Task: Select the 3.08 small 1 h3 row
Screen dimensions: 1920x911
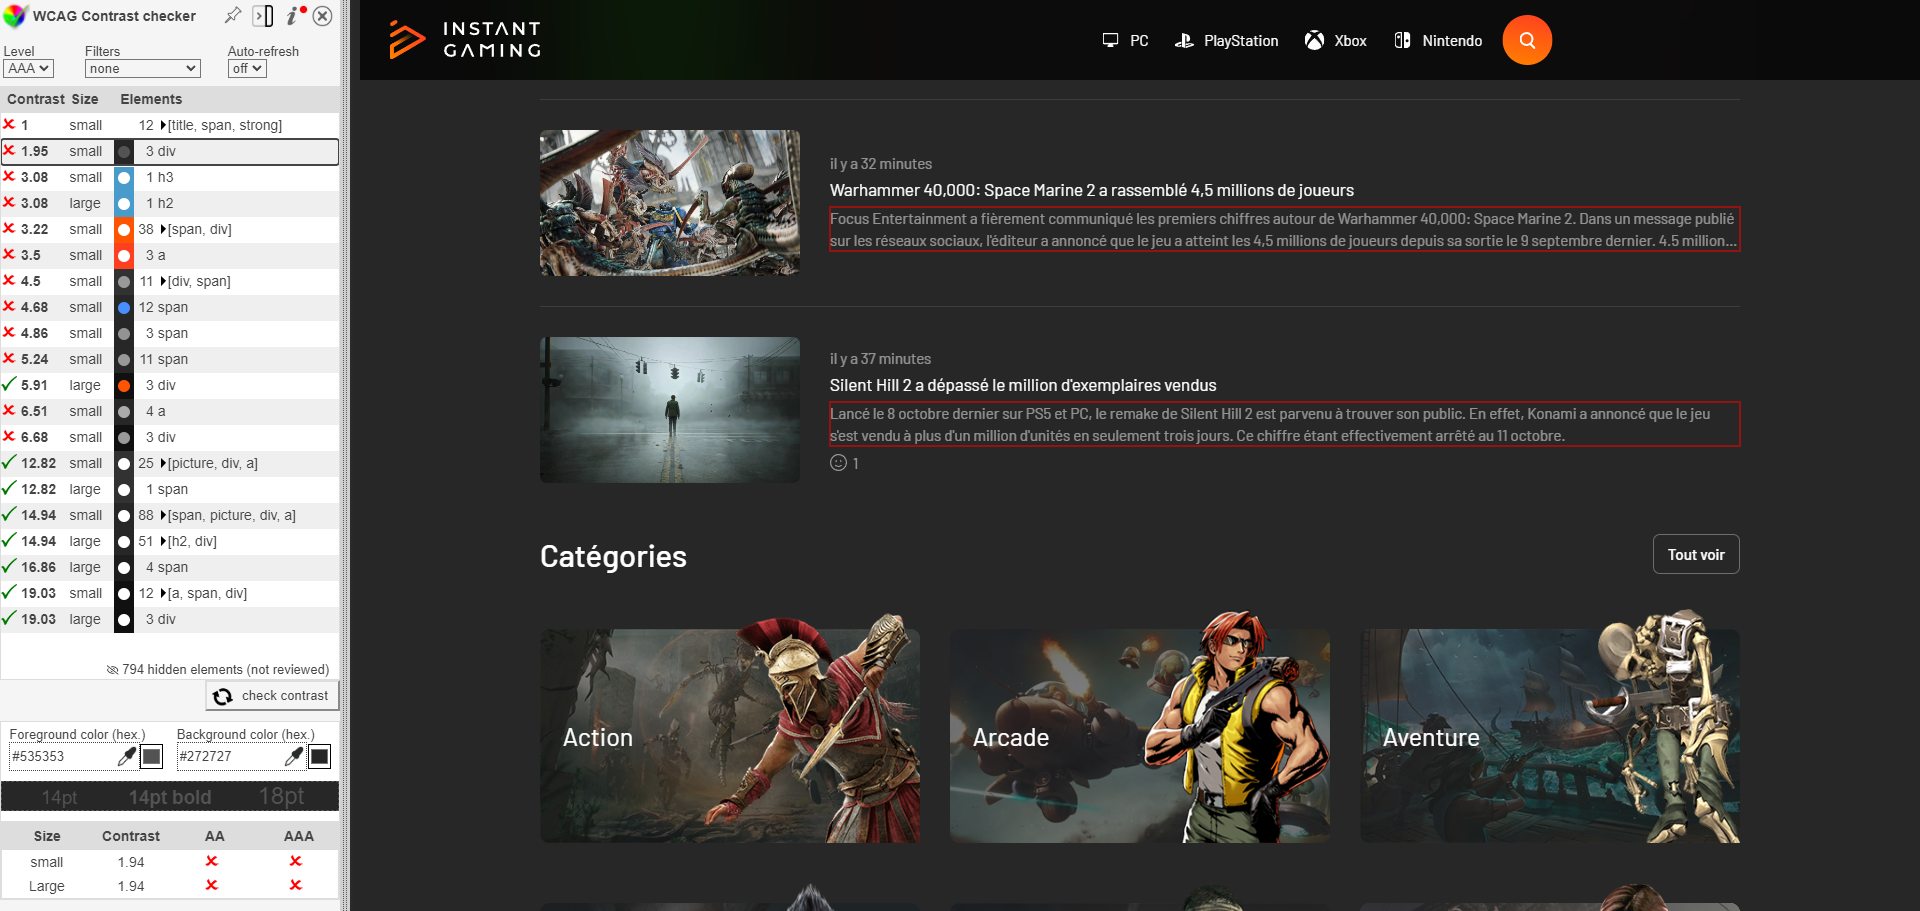Action: (x=170, y=177)
